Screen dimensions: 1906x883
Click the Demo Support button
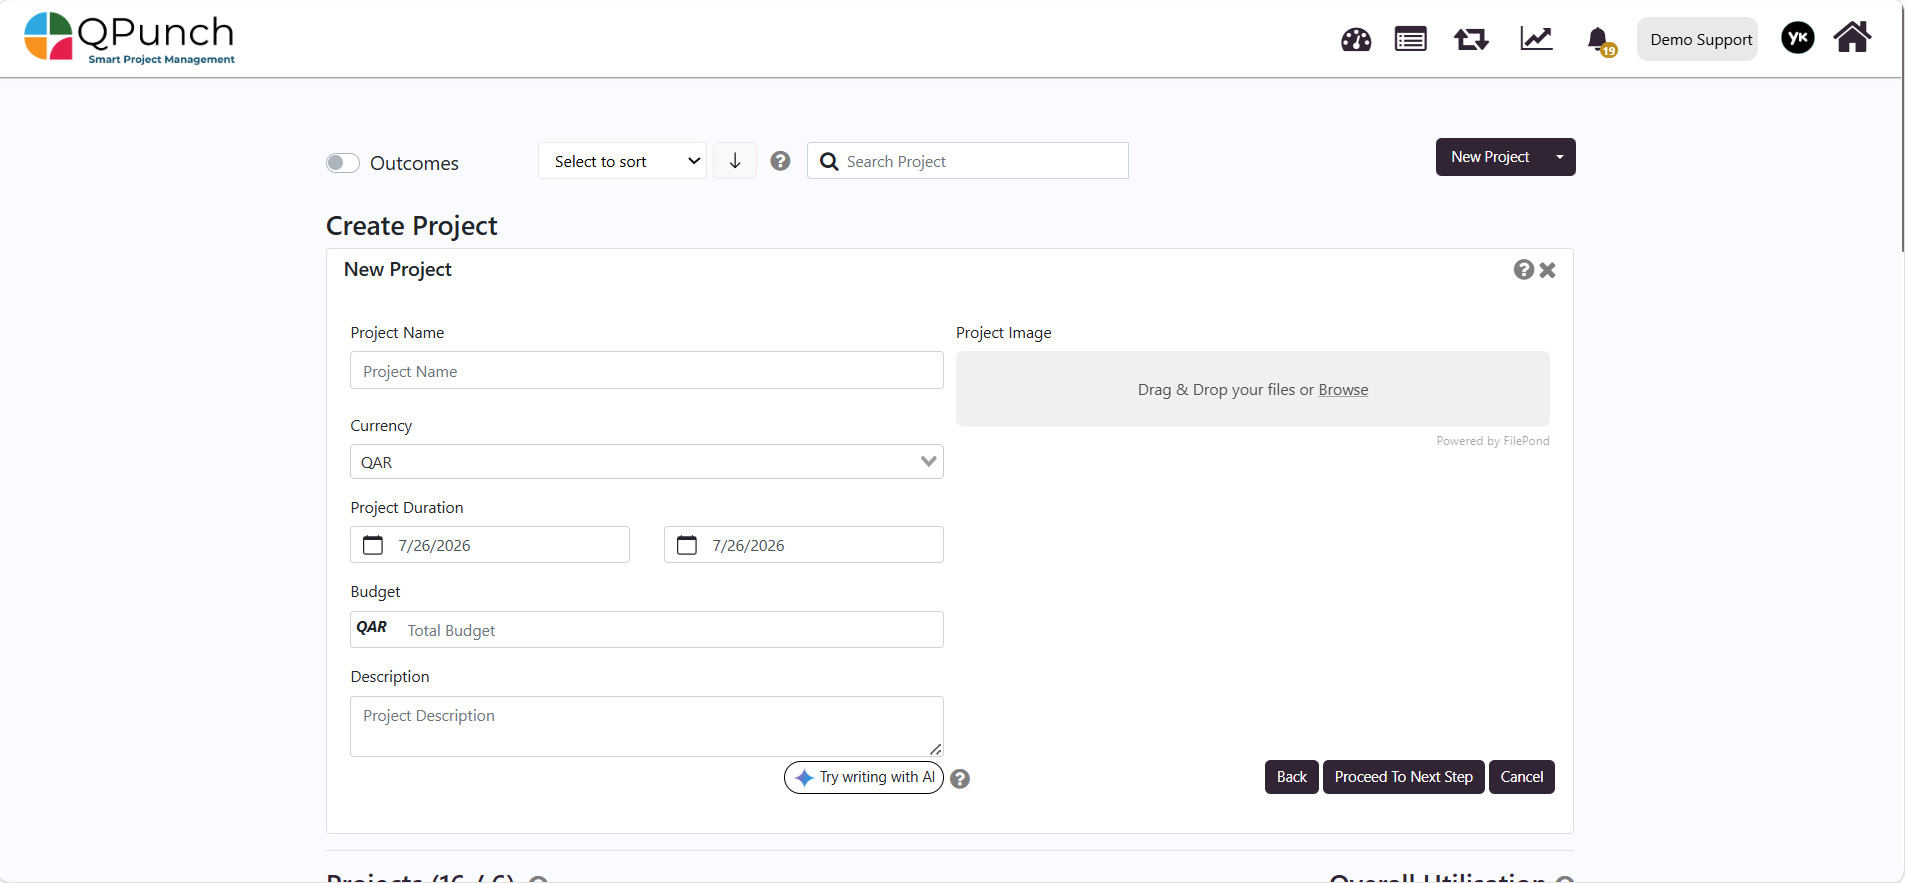coord(1697,39)
